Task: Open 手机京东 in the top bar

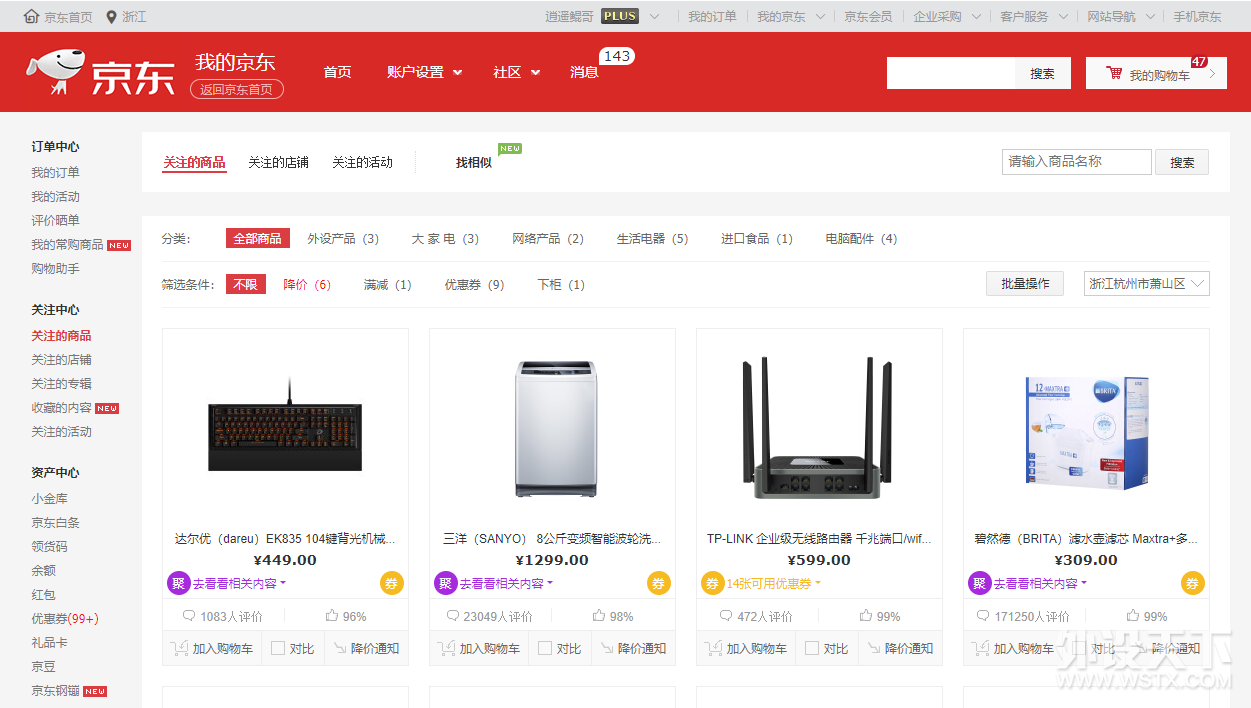Action: (1197, 17)
